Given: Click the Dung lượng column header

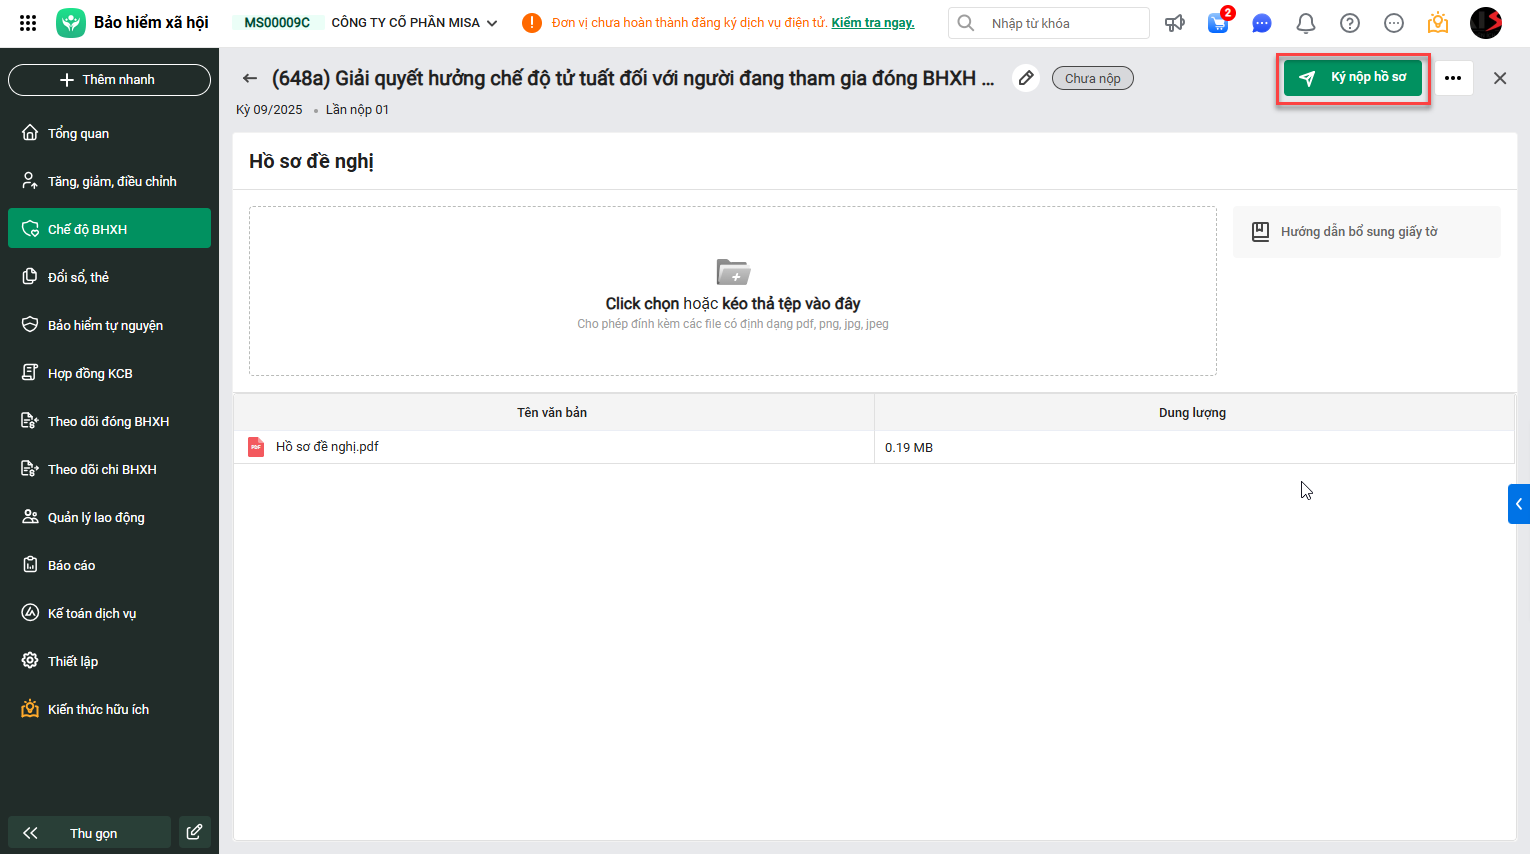Looking at the screenshot, I should click(x=1193, y=412).
